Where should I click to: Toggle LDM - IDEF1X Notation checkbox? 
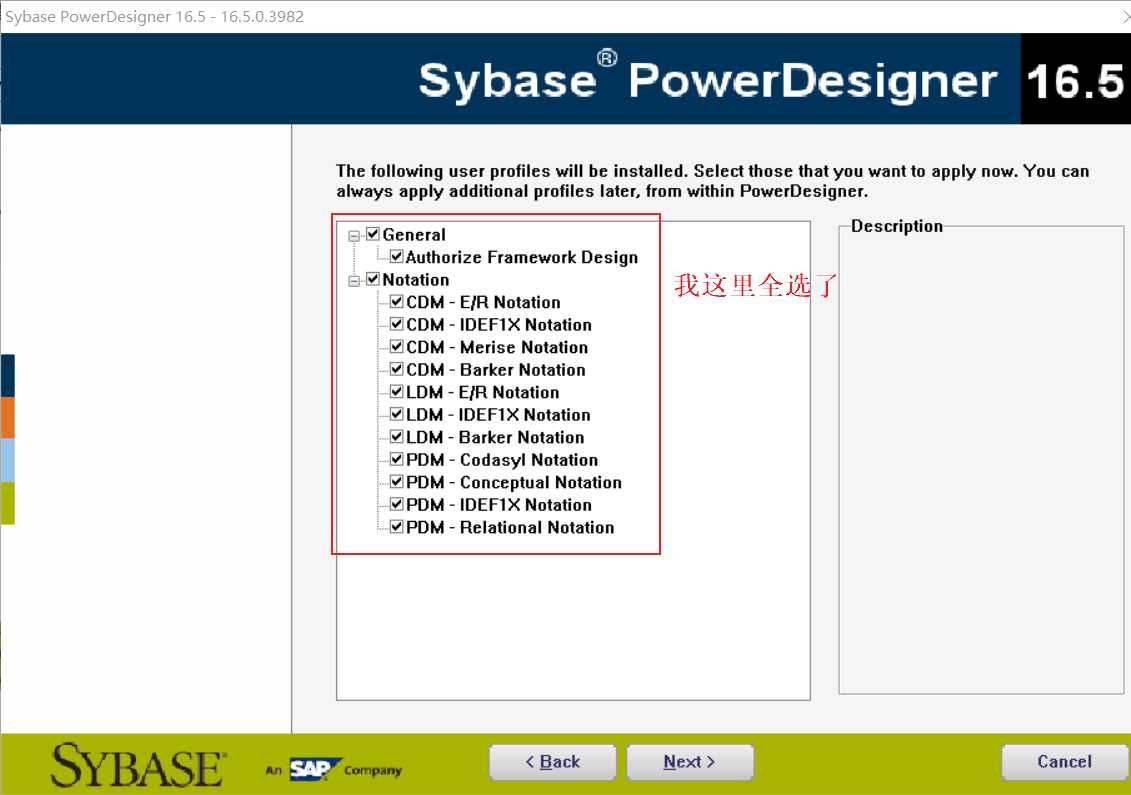pyautogui.click(x=397, y=414)
